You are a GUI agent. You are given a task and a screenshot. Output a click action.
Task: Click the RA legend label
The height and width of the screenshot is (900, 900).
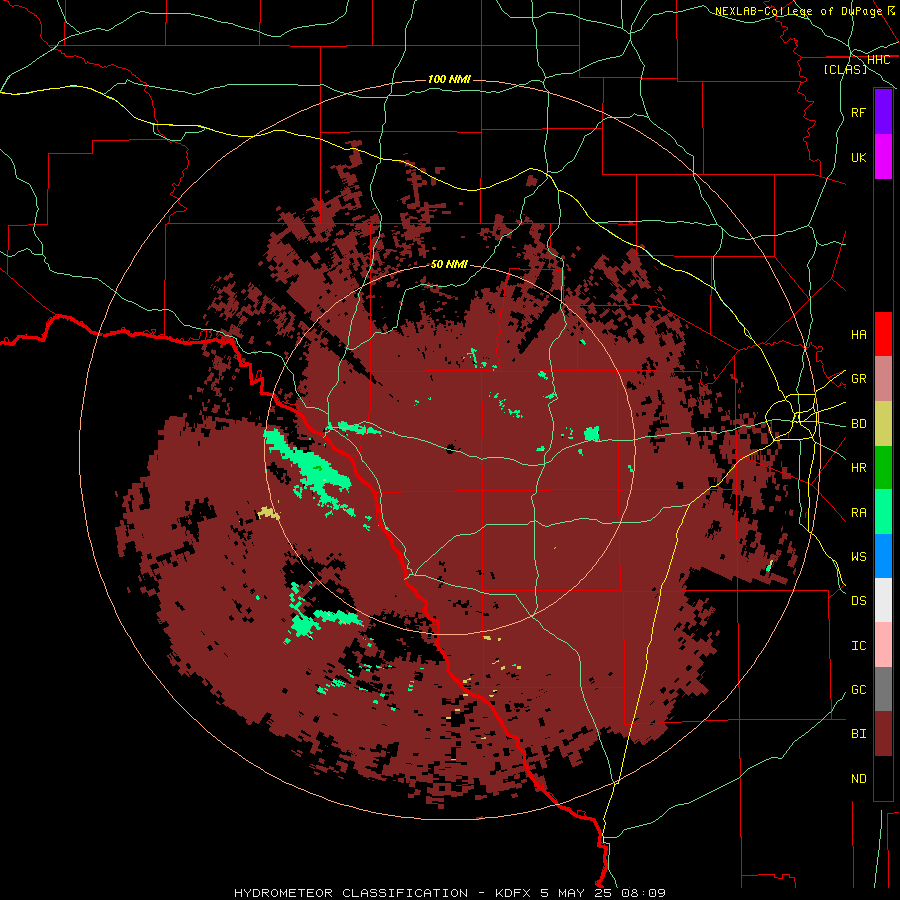click(858, 513)
